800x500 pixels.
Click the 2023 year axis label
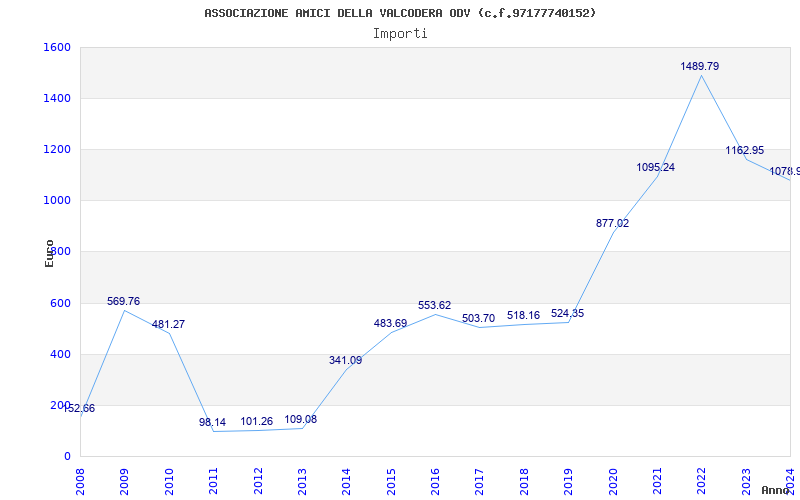[746, 482]
